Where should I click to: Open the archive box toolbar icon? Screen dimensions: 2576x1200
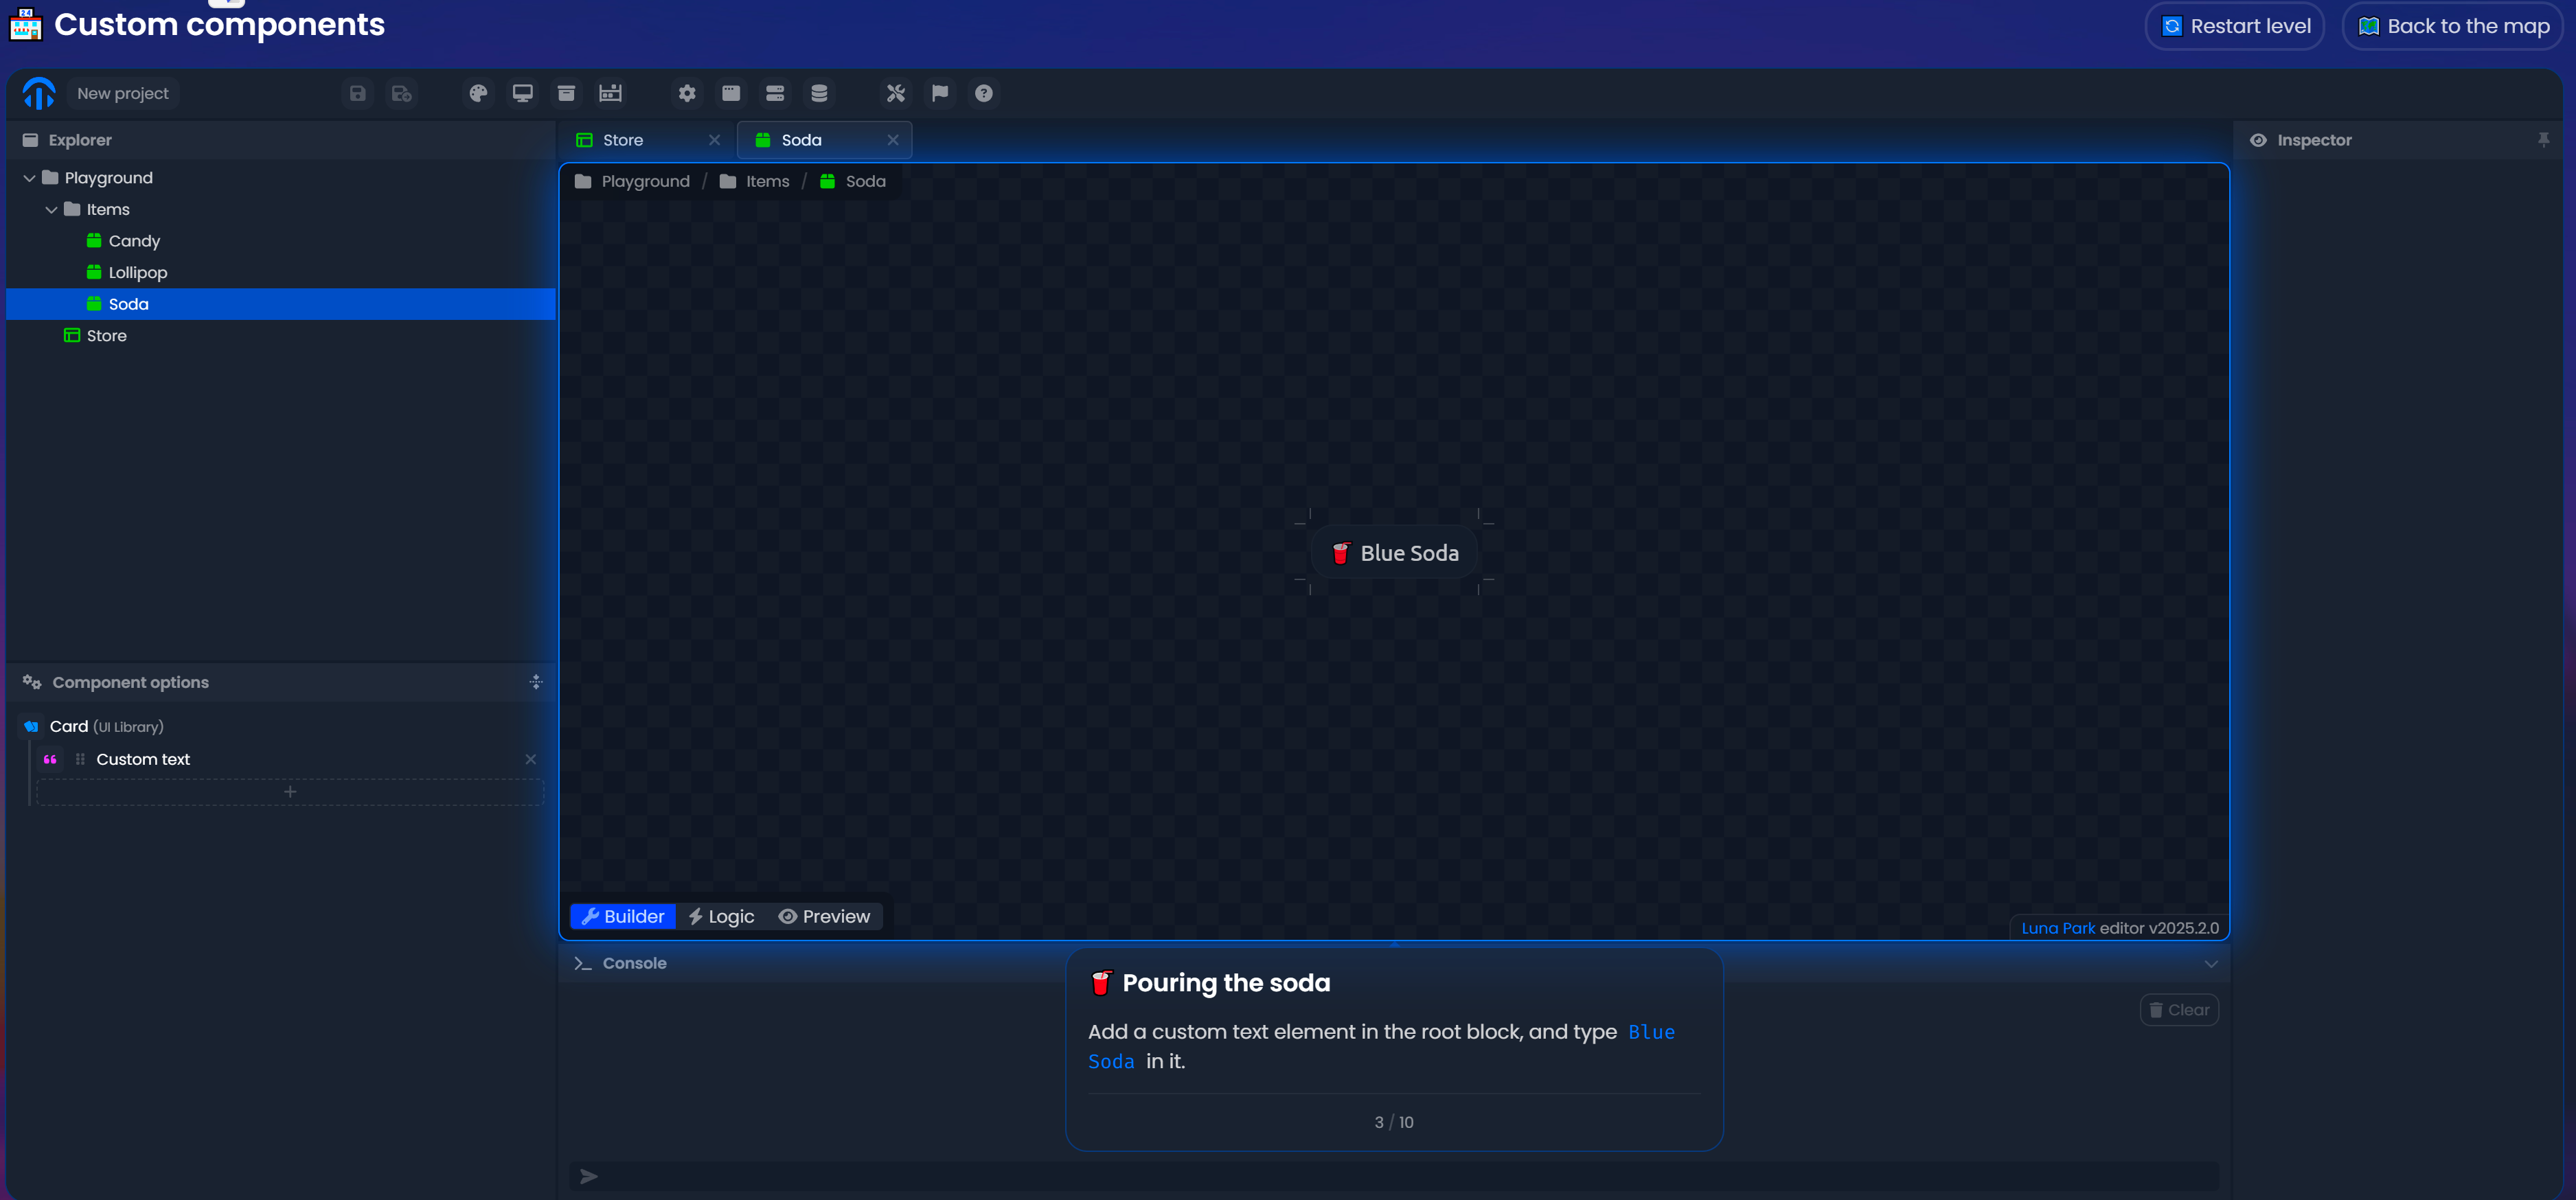566,93
